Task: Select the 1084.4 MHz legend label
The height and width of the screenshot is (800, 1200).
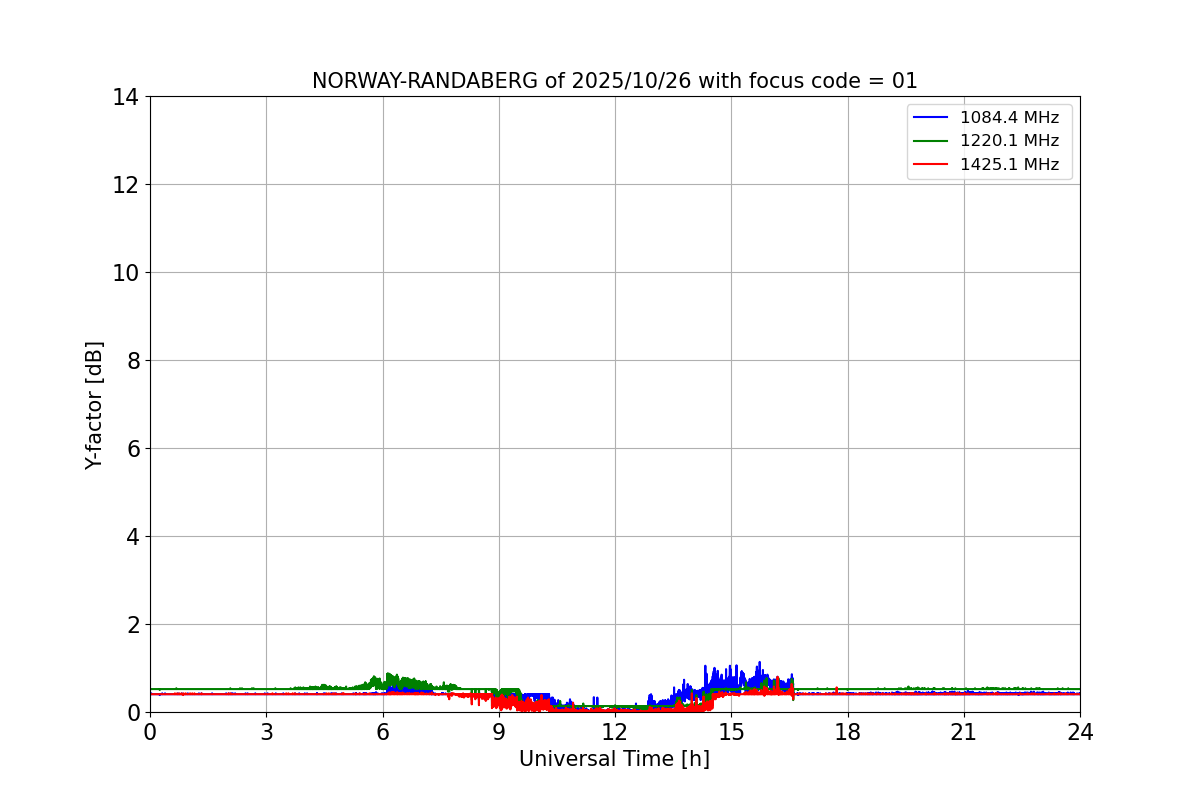Action: click(1009, 118)
